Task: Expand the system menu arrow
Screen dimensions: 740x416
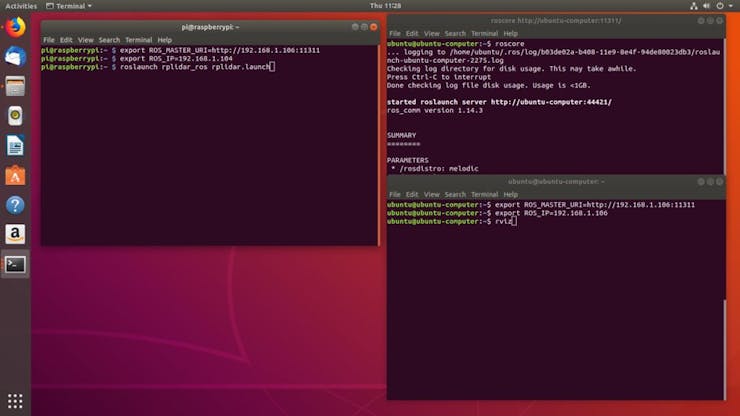Action: coord(731,6)
